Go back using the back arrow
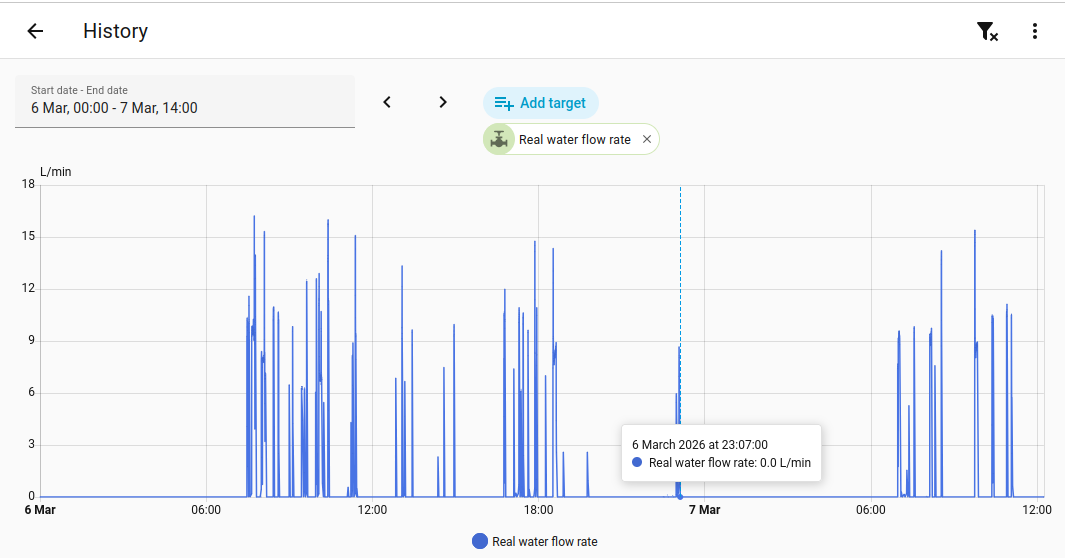 [x=35, y=31]
